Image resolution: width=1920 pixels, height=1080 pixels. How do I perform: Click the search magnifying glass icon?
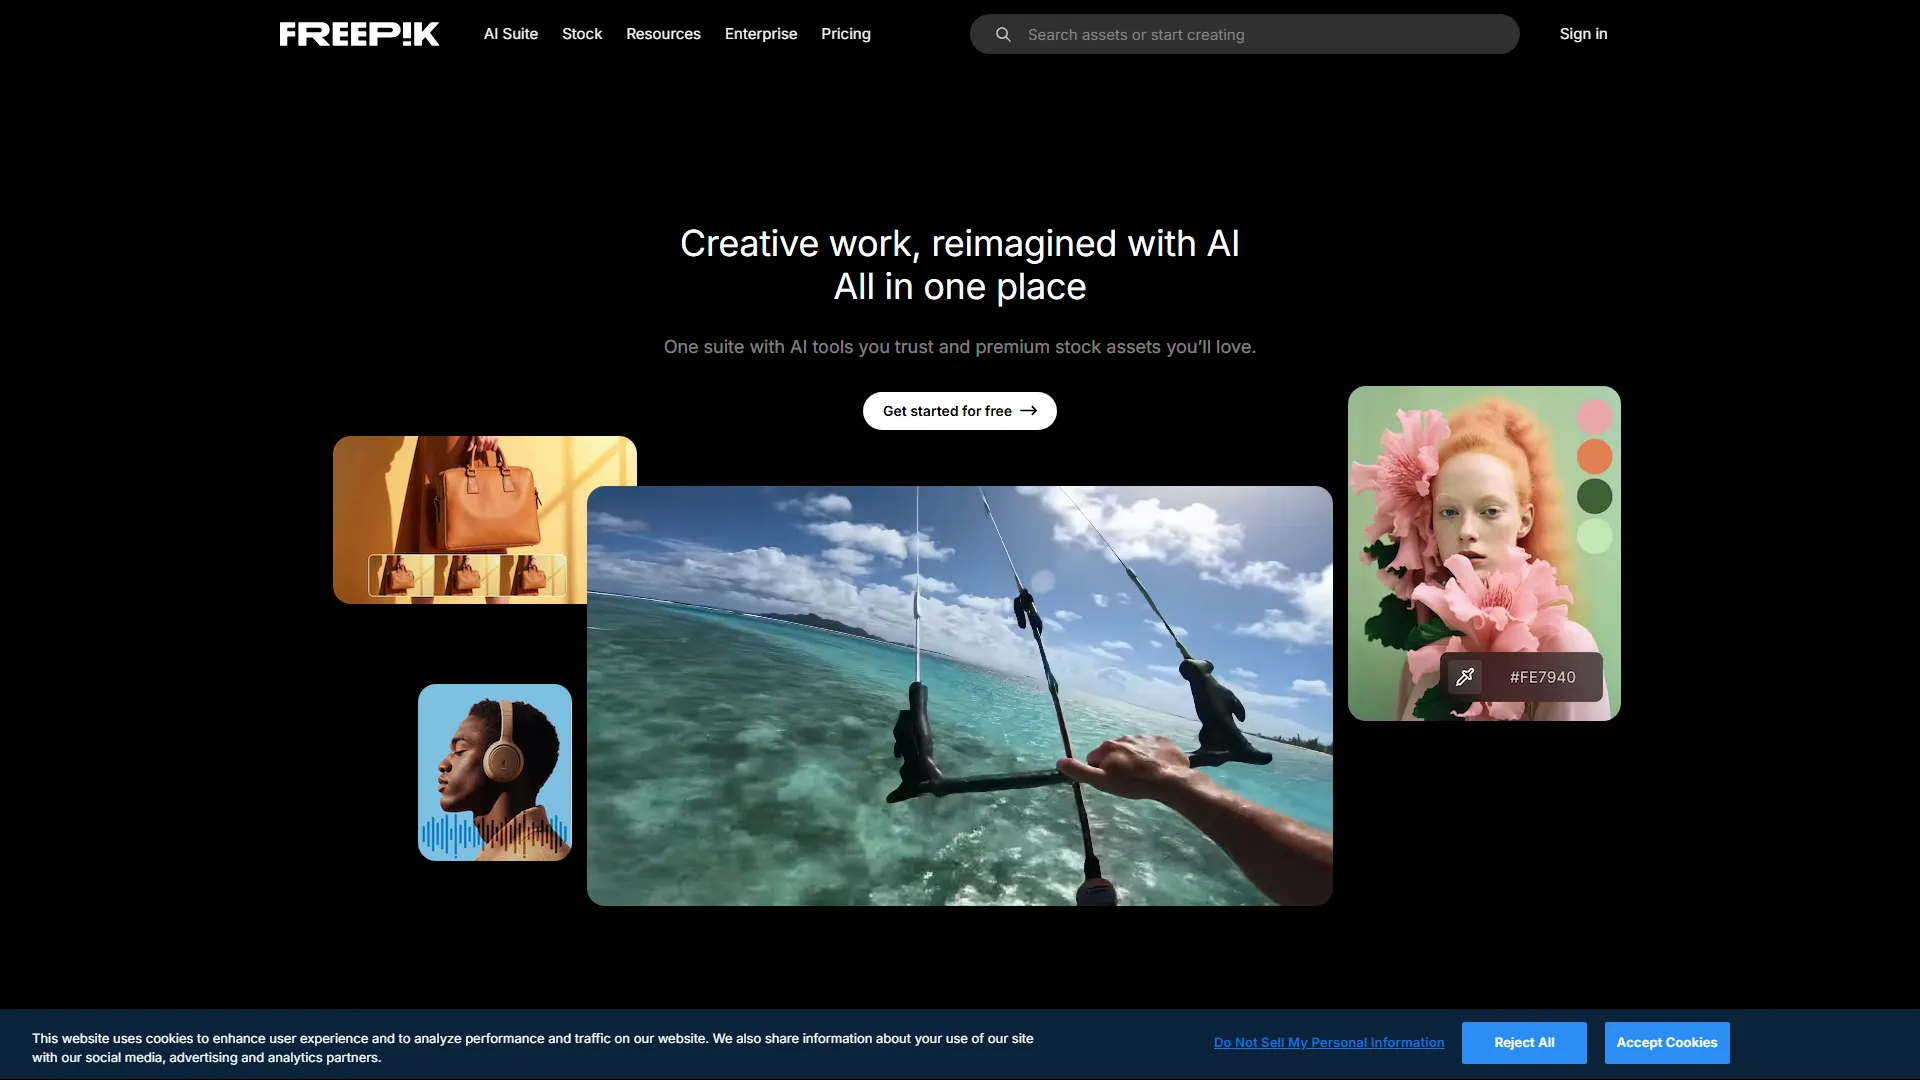1002,33
